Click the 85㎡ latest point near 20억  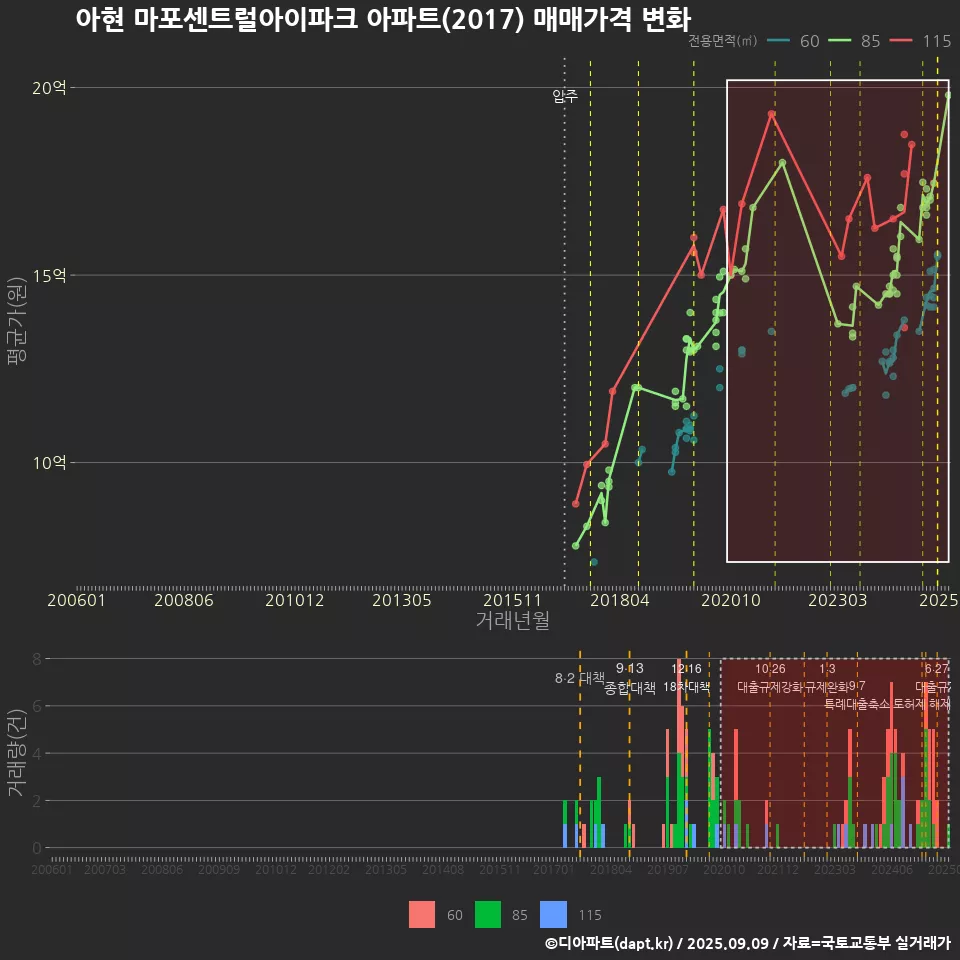tap(948, 95)
